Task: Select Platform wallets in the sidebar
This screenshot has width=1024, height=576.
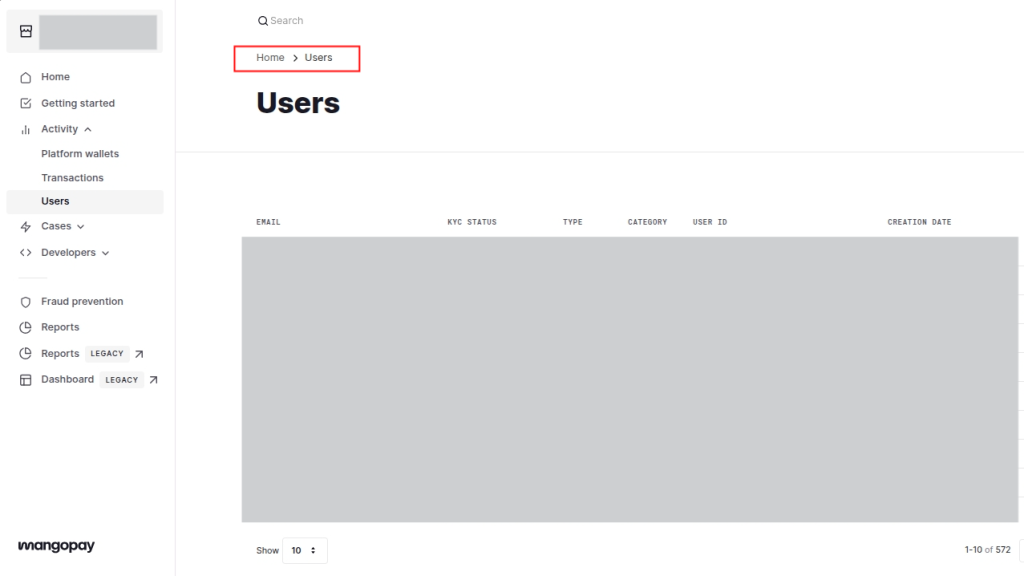Action: pos(80,153)
